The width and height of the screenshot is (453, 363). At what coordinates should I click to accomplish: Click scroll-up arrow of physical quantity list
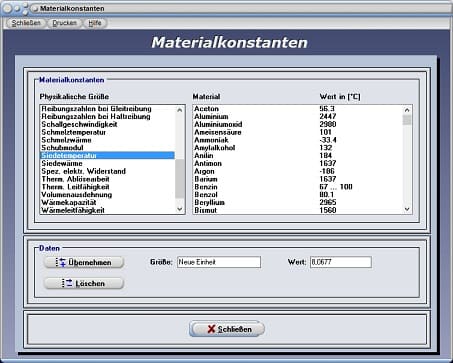tap(180, 110)
